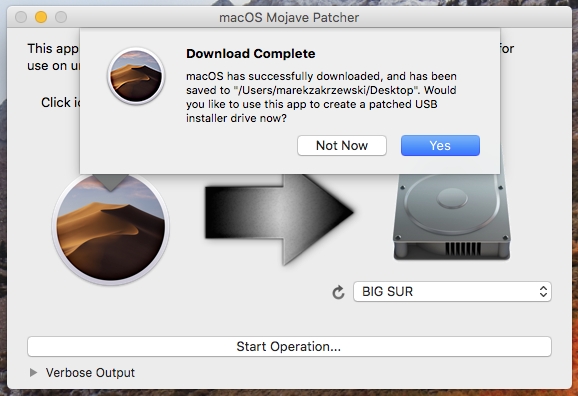Viewport: 578px width, 396px height.
Task: Open the BIG SUR volume dropdown
Action: 452,292
